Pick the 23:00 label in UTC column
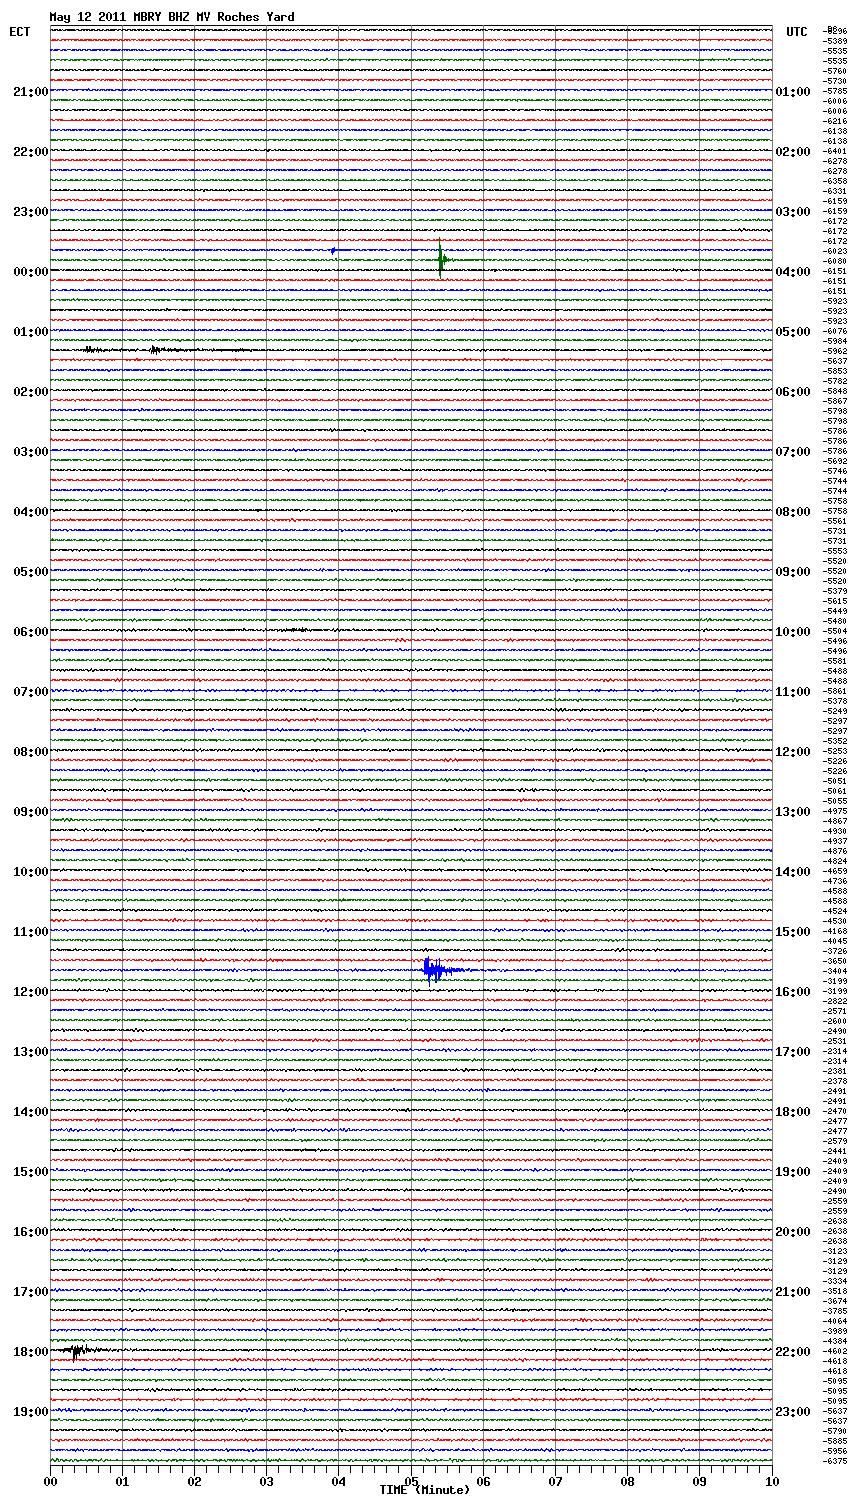This screenshot has width=852, height=1500. [x=793, y=1412]
